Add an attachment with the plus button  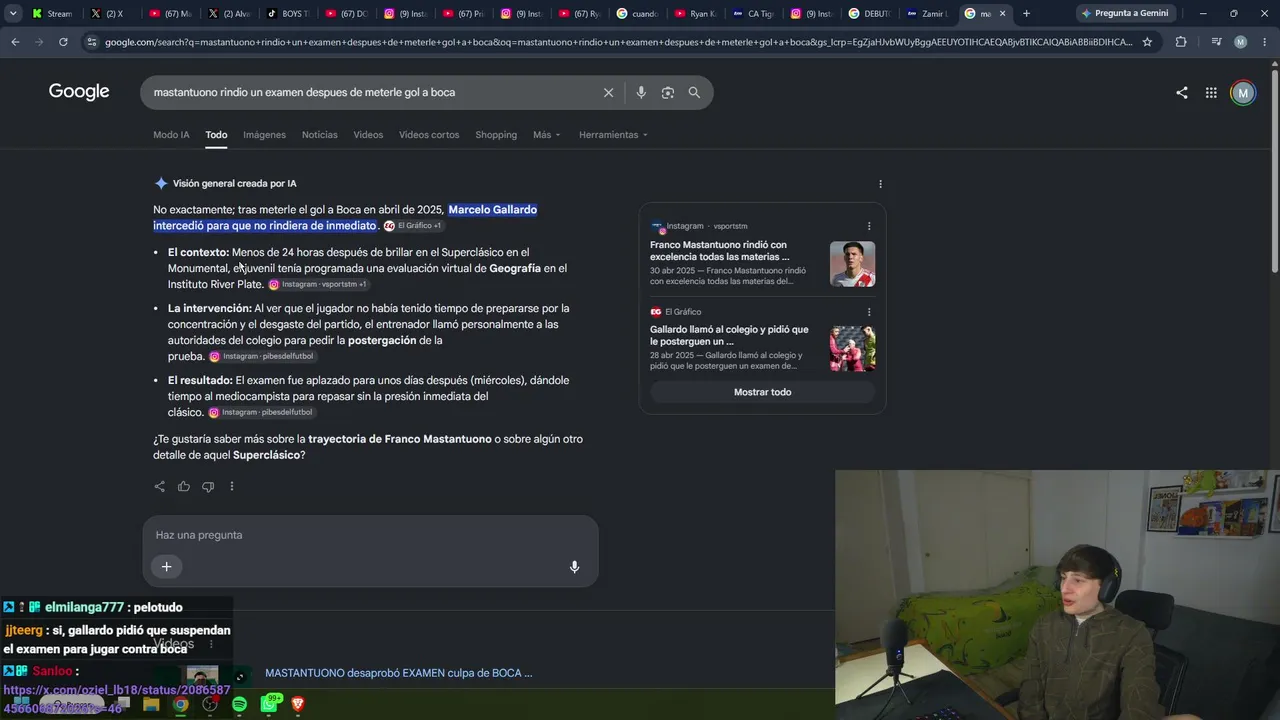pyautogui.click(x=166, y=567)
